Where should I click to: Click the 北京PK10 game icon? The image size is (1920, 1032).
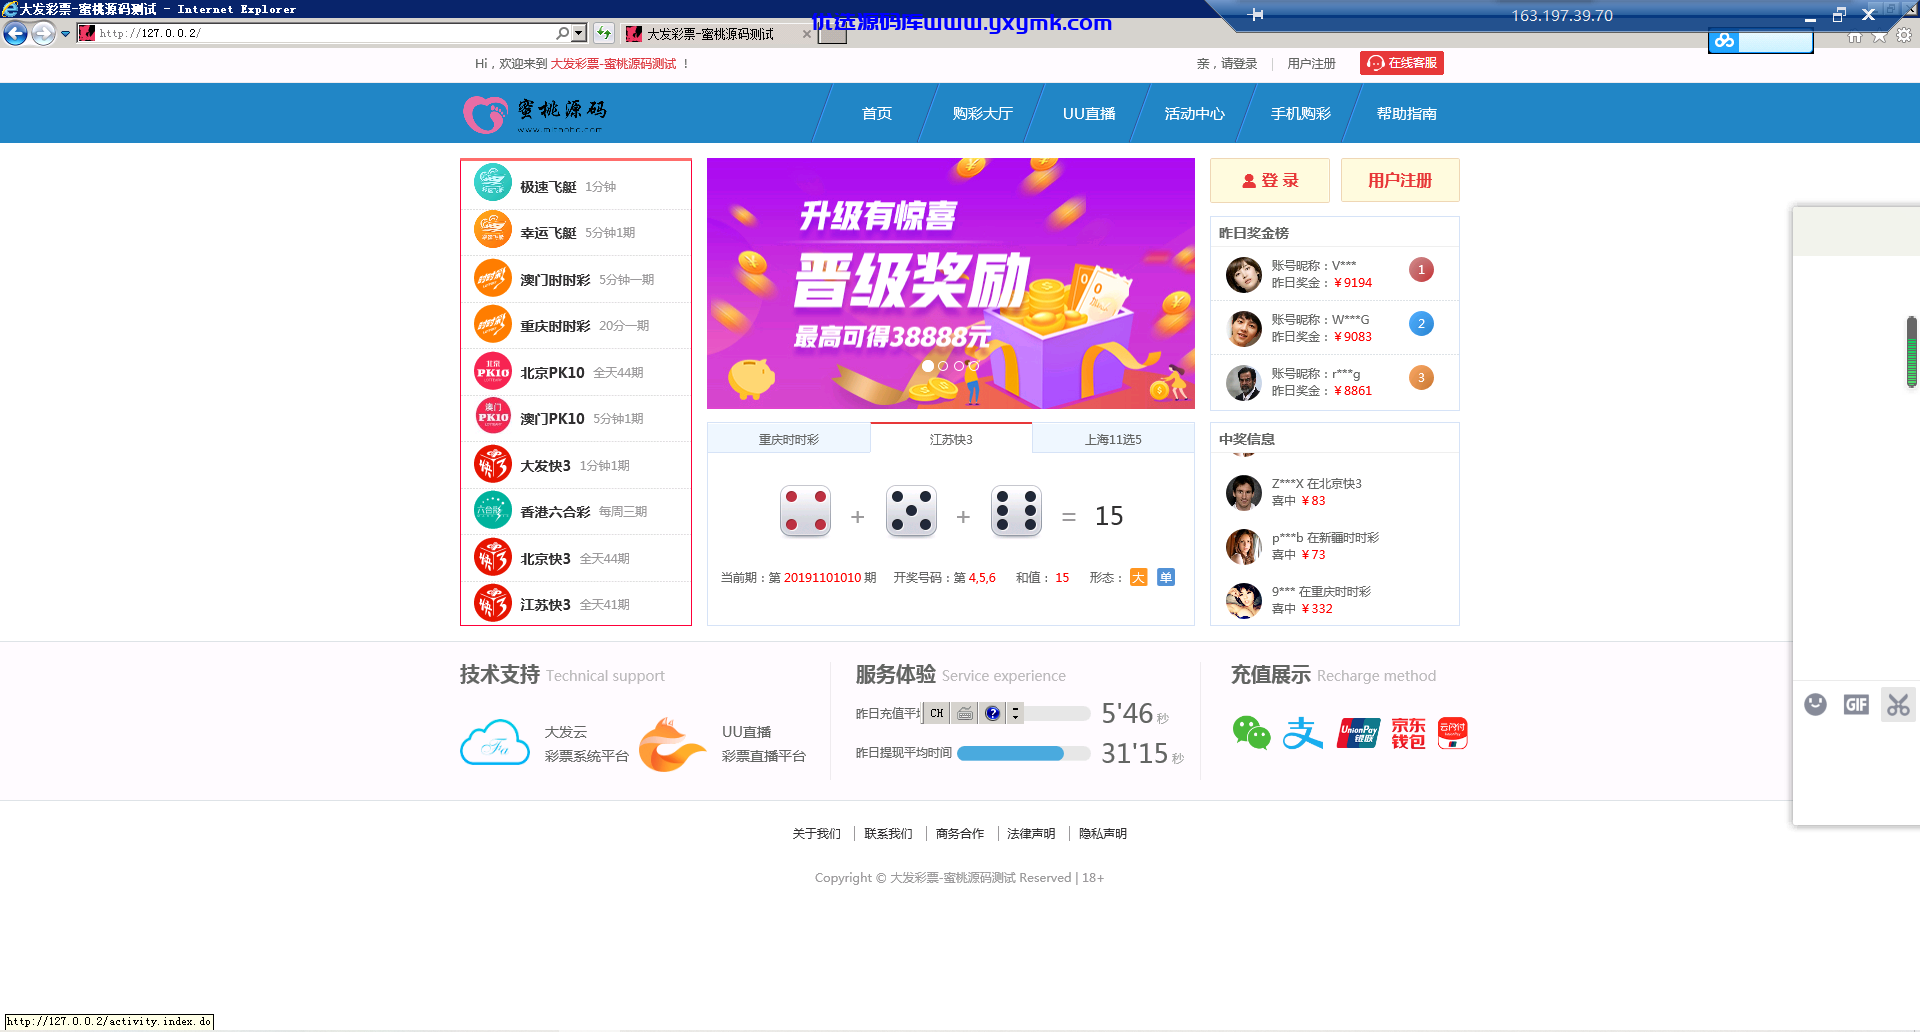pyautogui.click(x=493, y=372)
